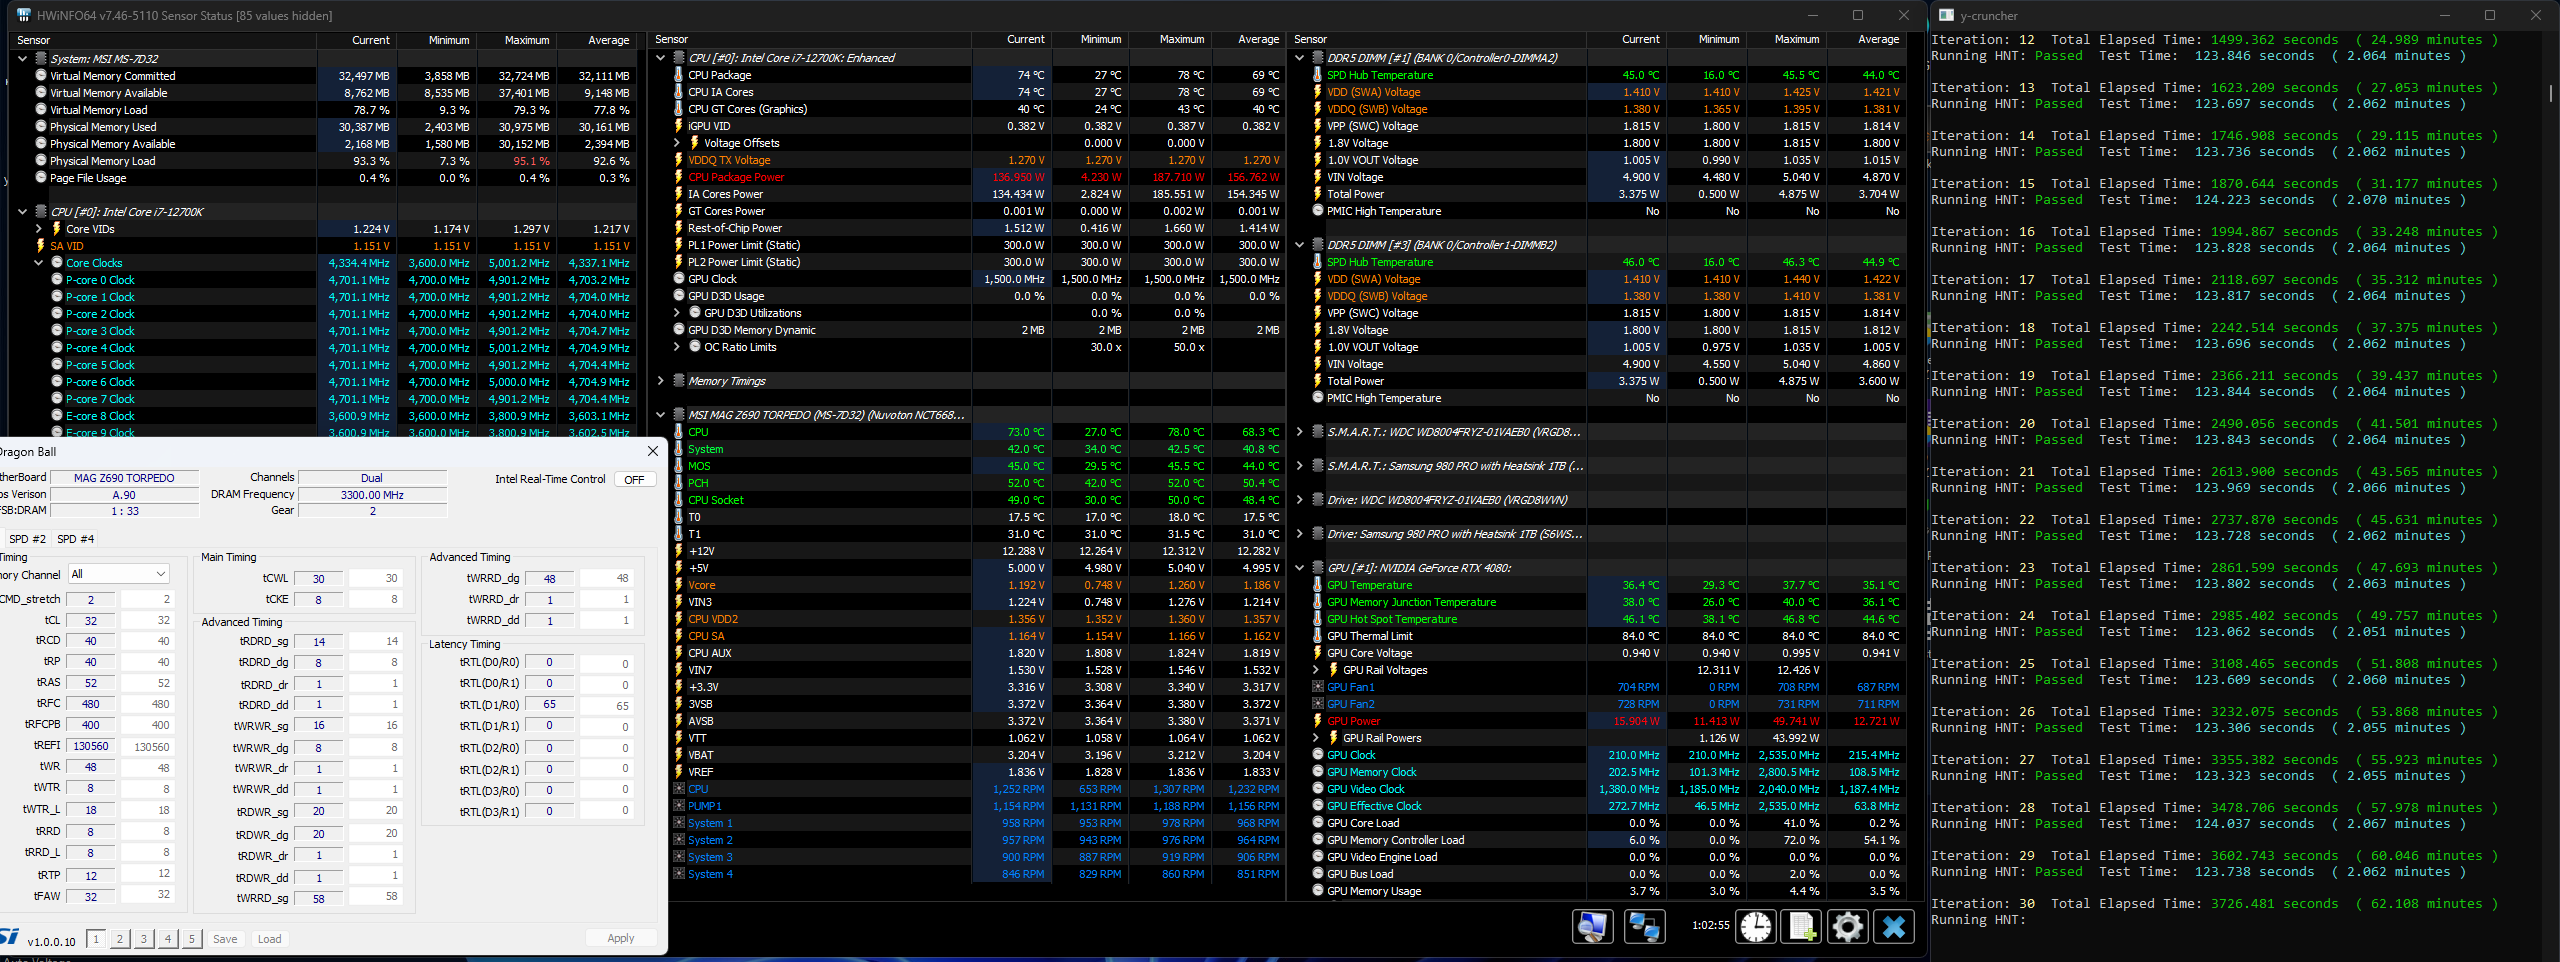This screenshot has width=2560, height=962.
Task: Click the CPU Package temperature thermometer icon
Action: (679, 75)
